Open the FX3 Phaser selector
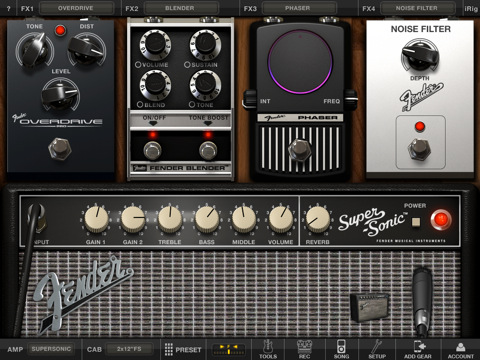The height and width of the screenshot is (360, 480). [x=299, y=8]
